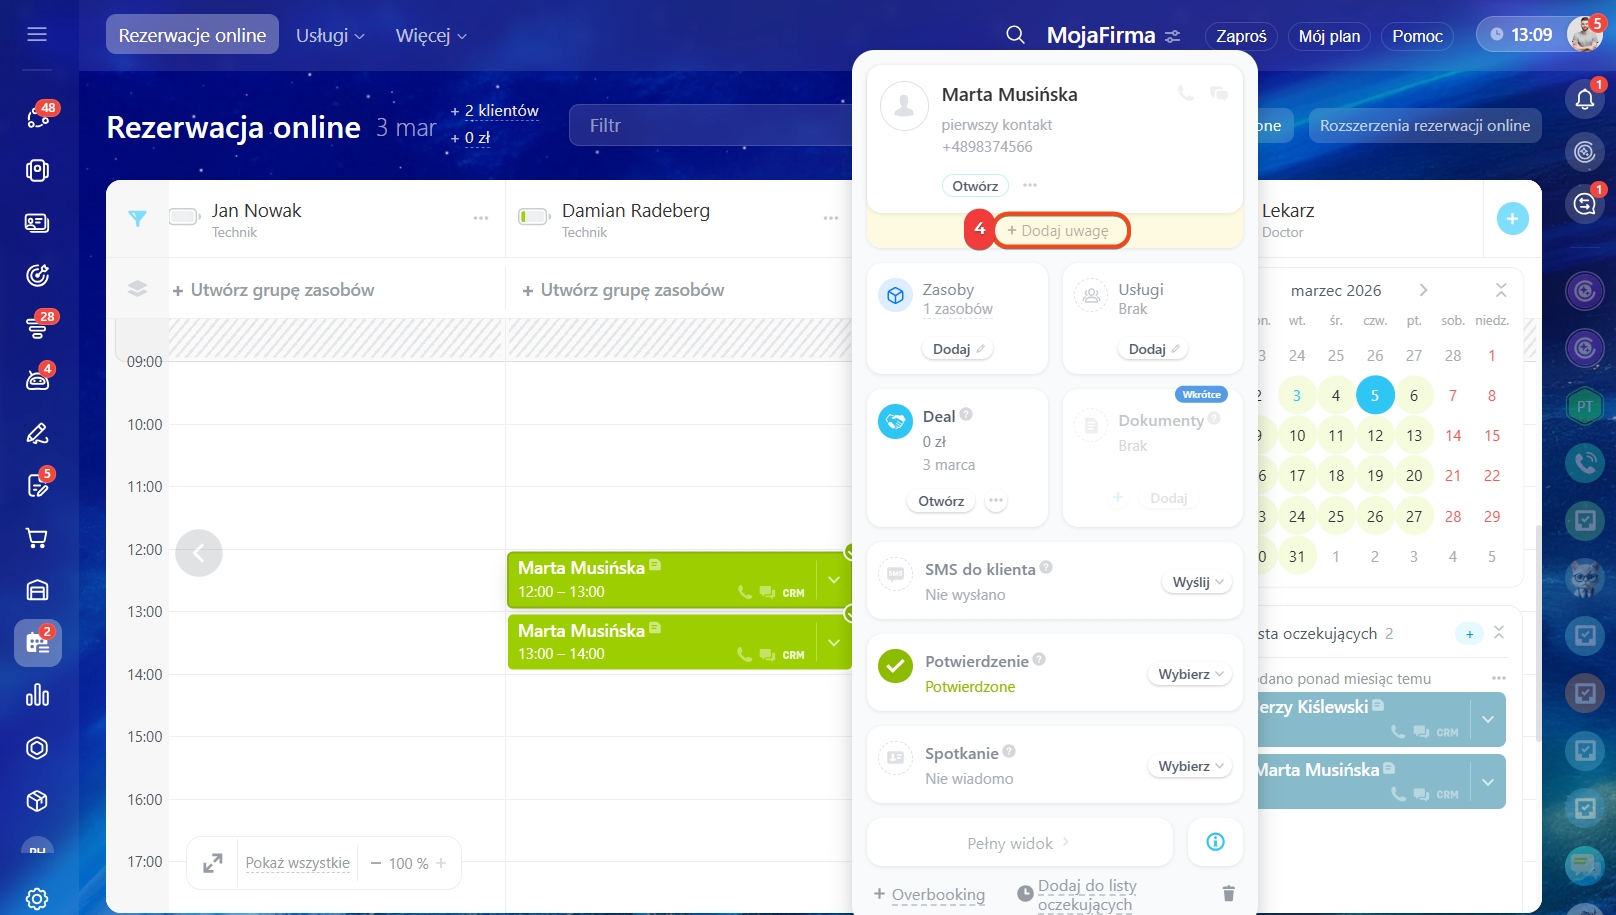Open the Więcej menu
Screen dimensions: 1616x915
point(431,35)
